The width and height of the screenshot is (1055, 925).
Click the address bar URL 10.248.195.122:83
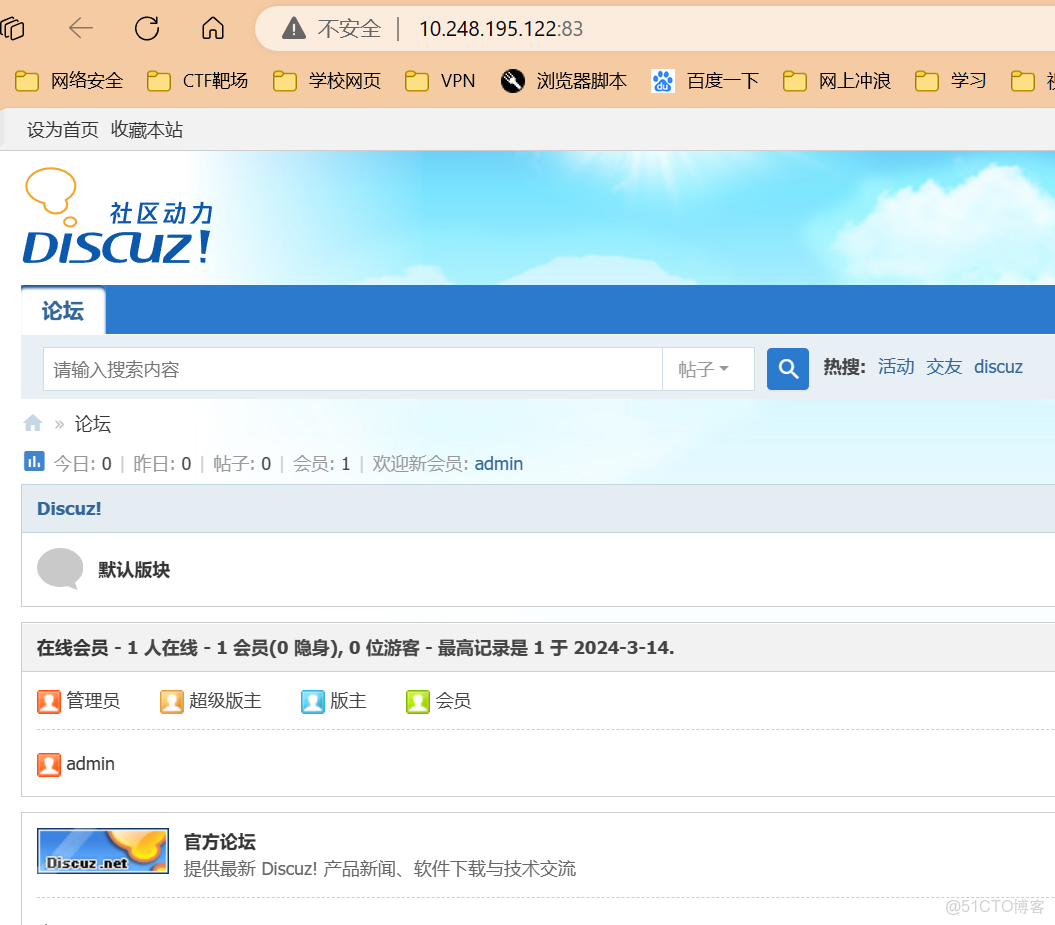[501, 29]
